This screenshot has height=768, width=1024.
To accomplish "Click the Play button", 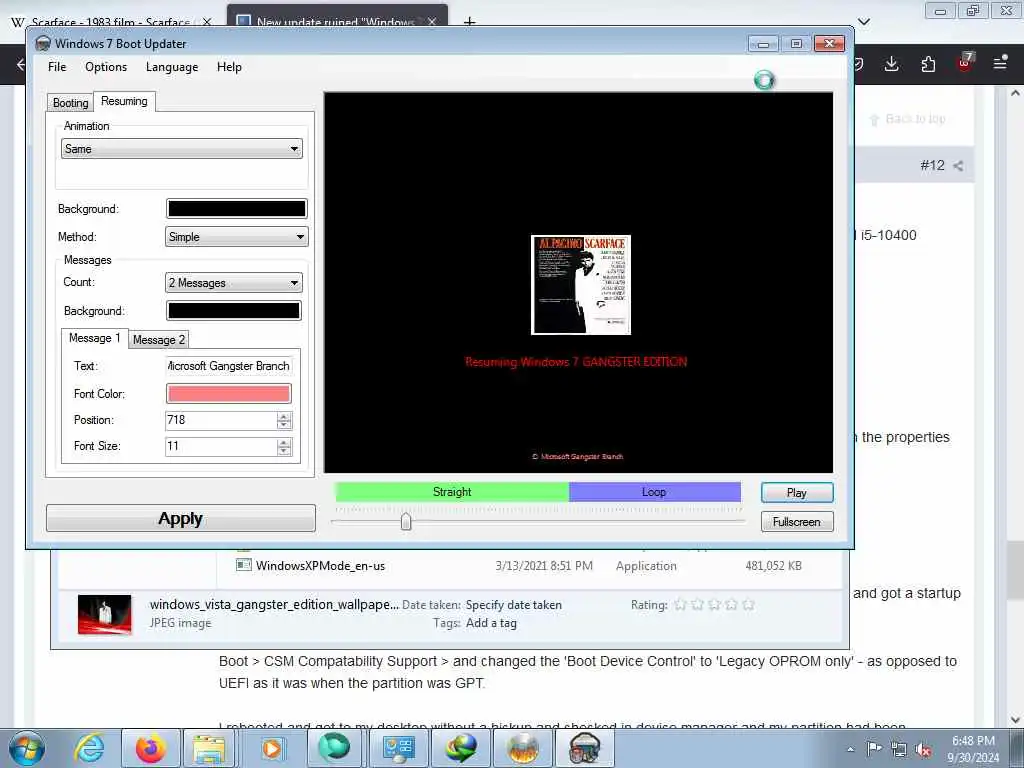I will point(797,492).
